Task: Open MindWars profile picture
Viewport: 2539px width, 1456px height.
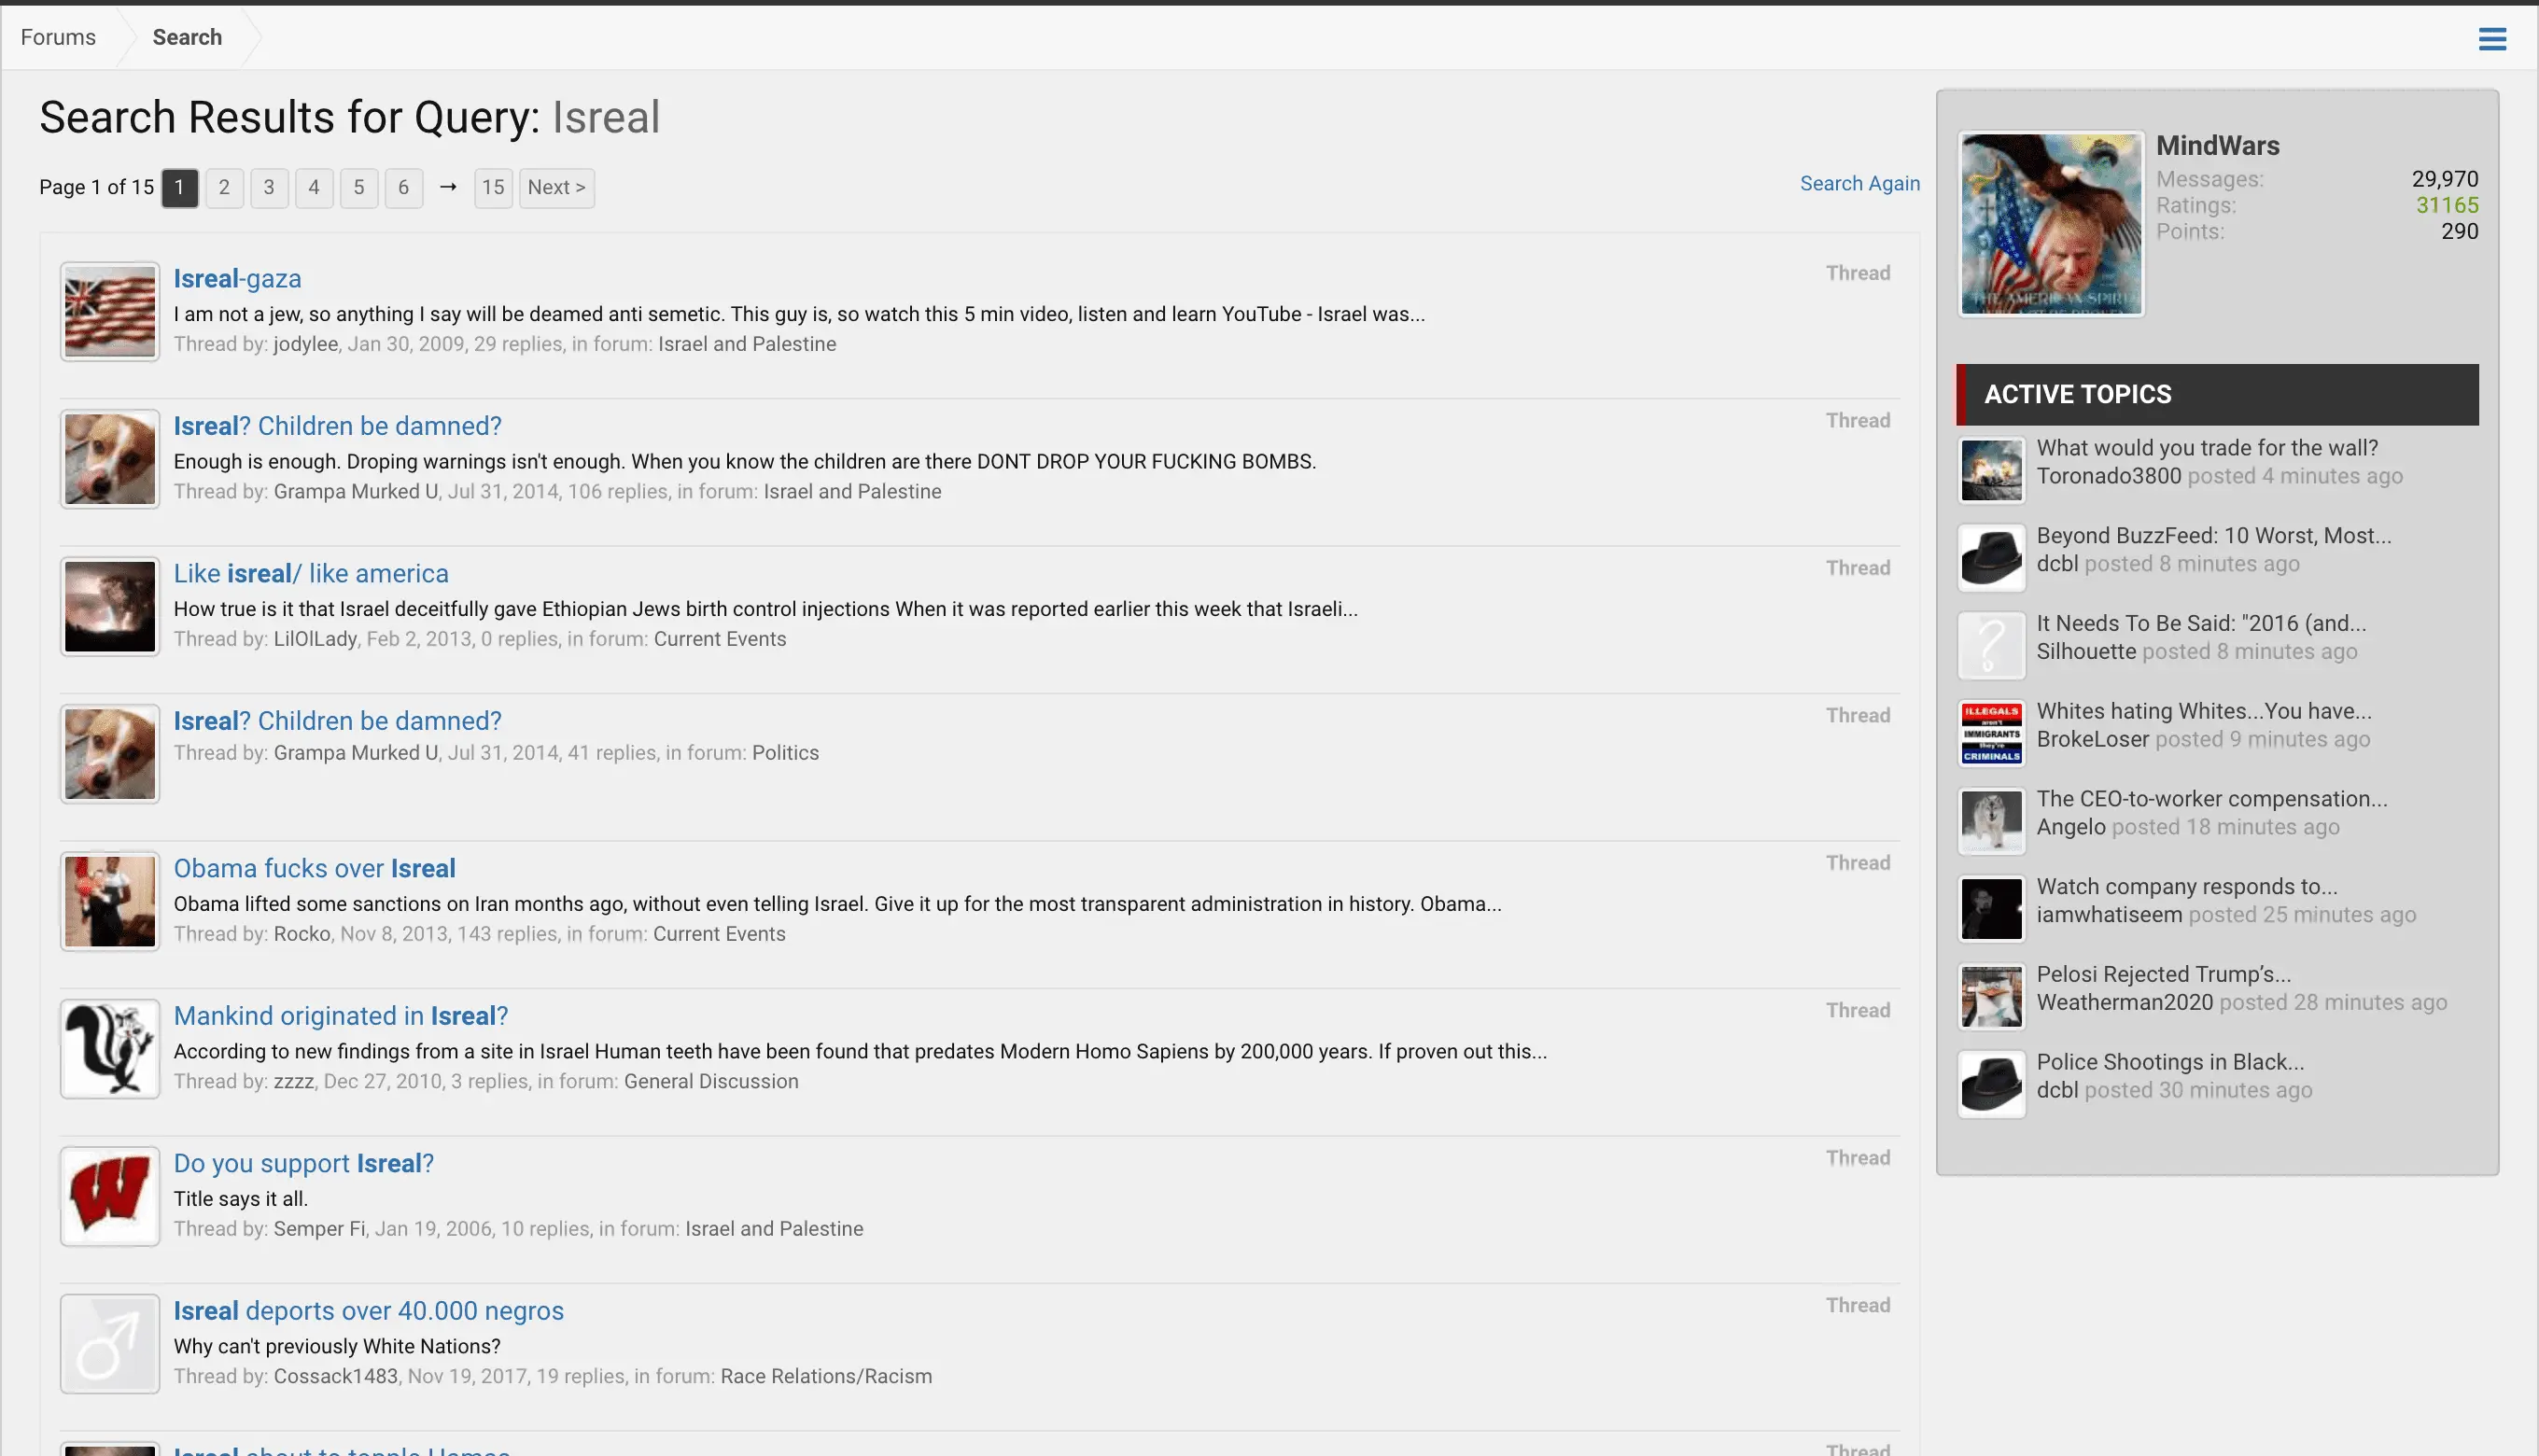Action: 2050,224
